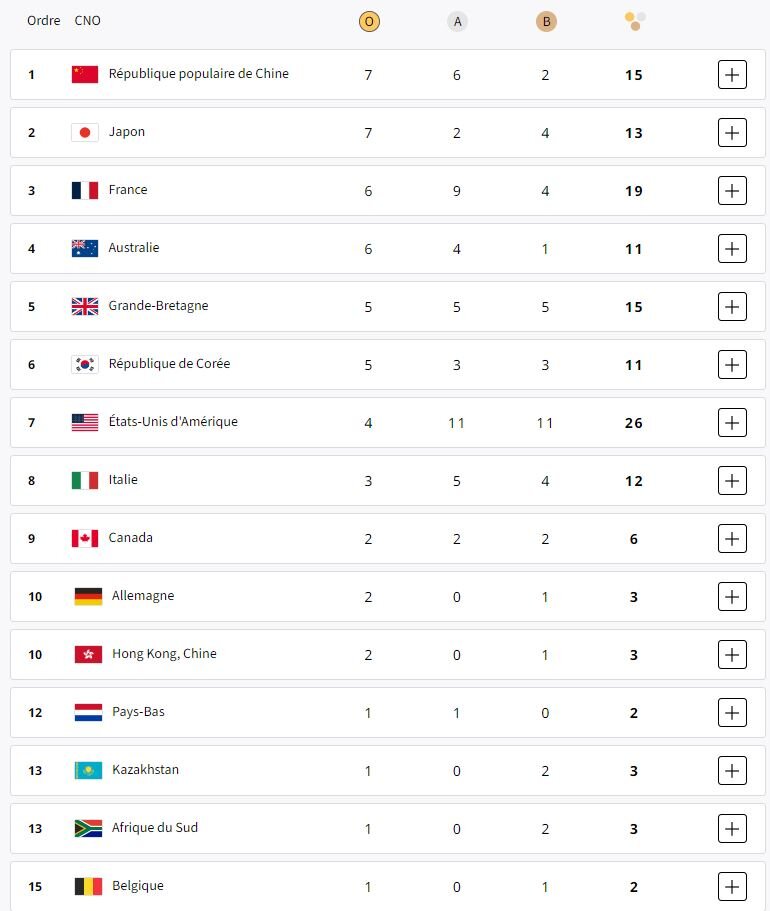The image size is (770, 911).
Task: Click the Afrique du Sud flag
Action: pyautogui.click(x=88, y=828)
